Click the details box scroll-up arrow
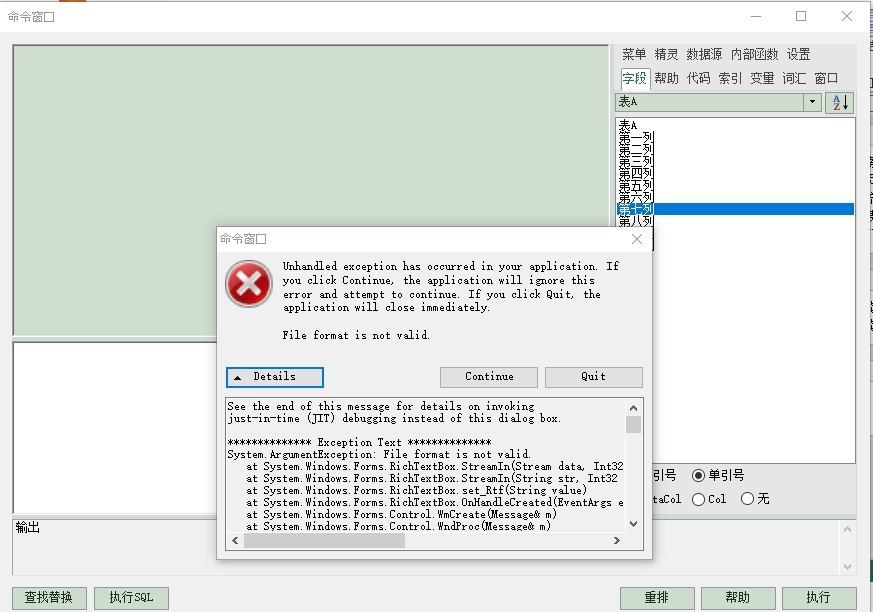This screenshot has width=873, height=612. pyautogui.click(x=634, y=408)
